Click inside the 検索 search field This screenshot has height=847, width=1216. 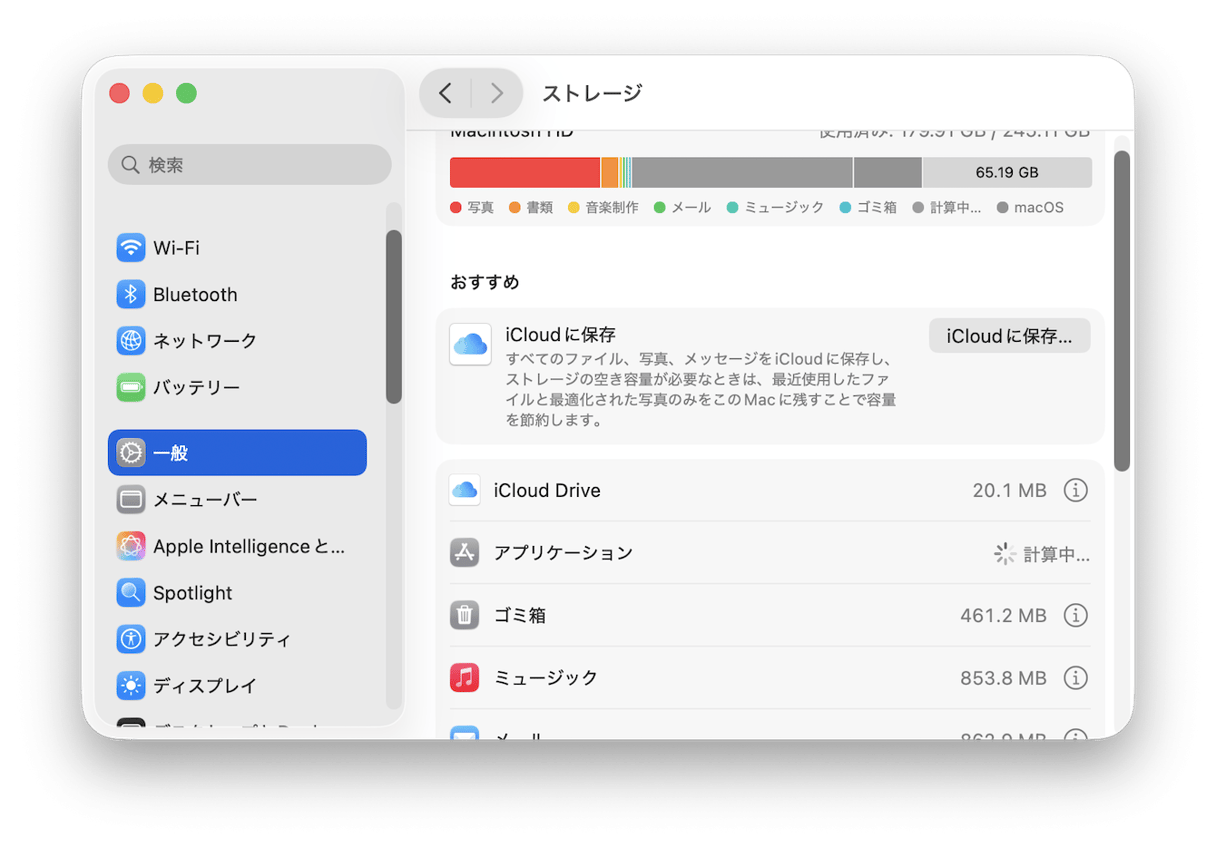(x=249, y=164)
